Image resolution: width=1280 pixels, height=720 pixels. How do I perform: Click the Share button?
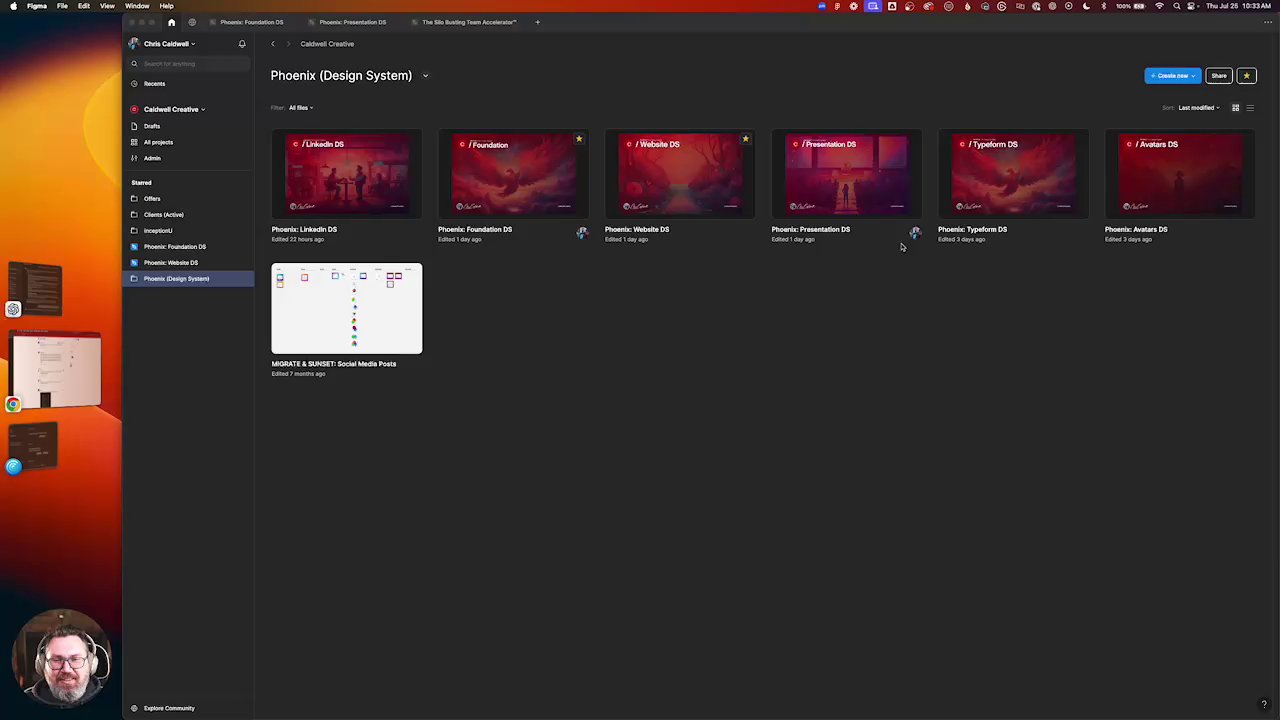click(1219, 76)
